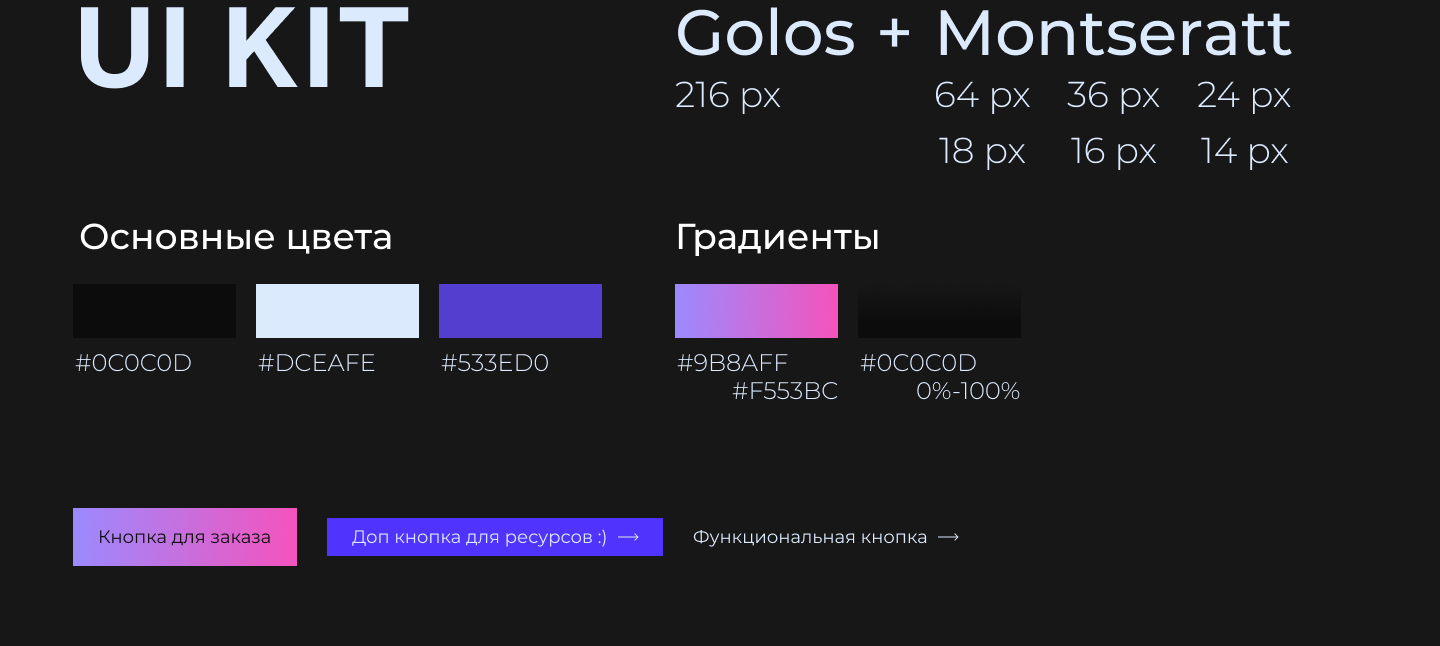Pick the light blue #DCEAFE swatch
Image resolution: width=1440 pixels, height=646 pixels.
coord(337,311)
